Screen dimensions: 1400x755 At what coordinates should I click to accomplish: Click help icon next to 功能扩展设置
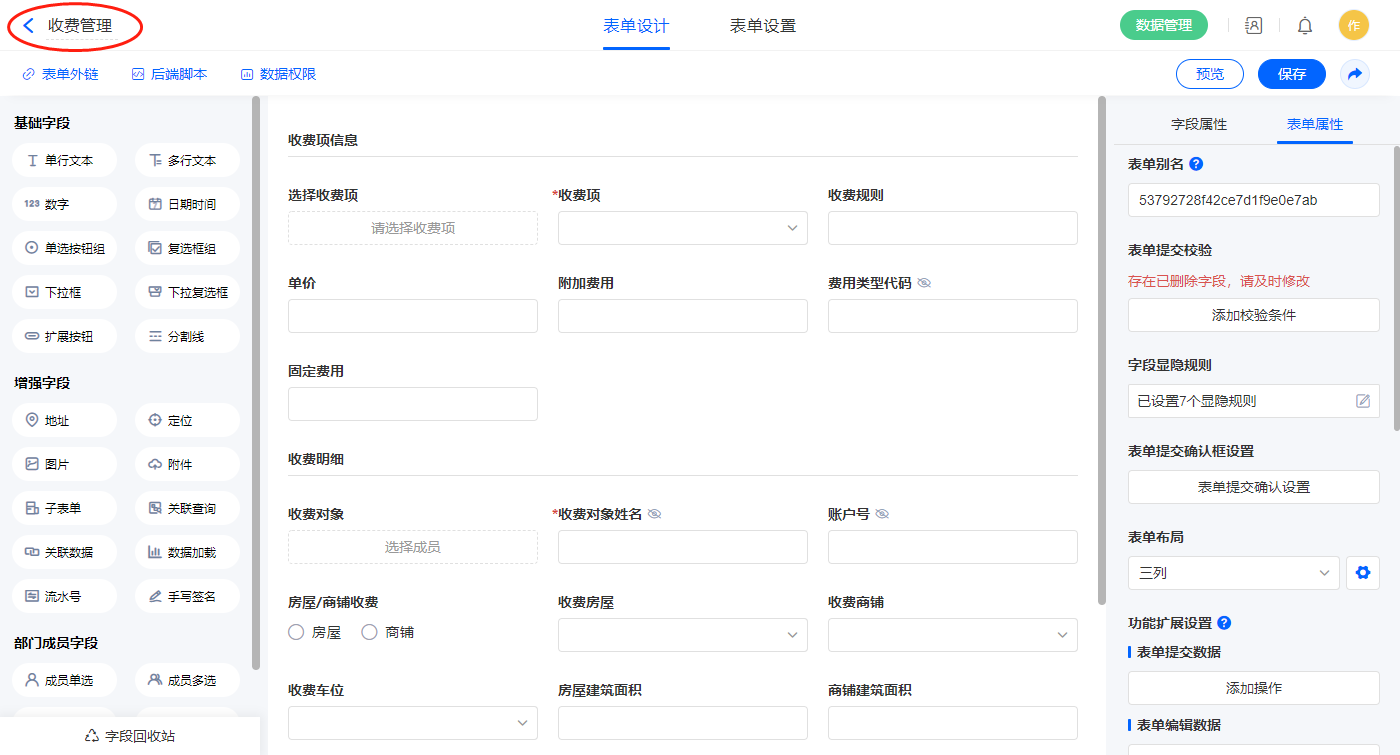[1224, 623]
